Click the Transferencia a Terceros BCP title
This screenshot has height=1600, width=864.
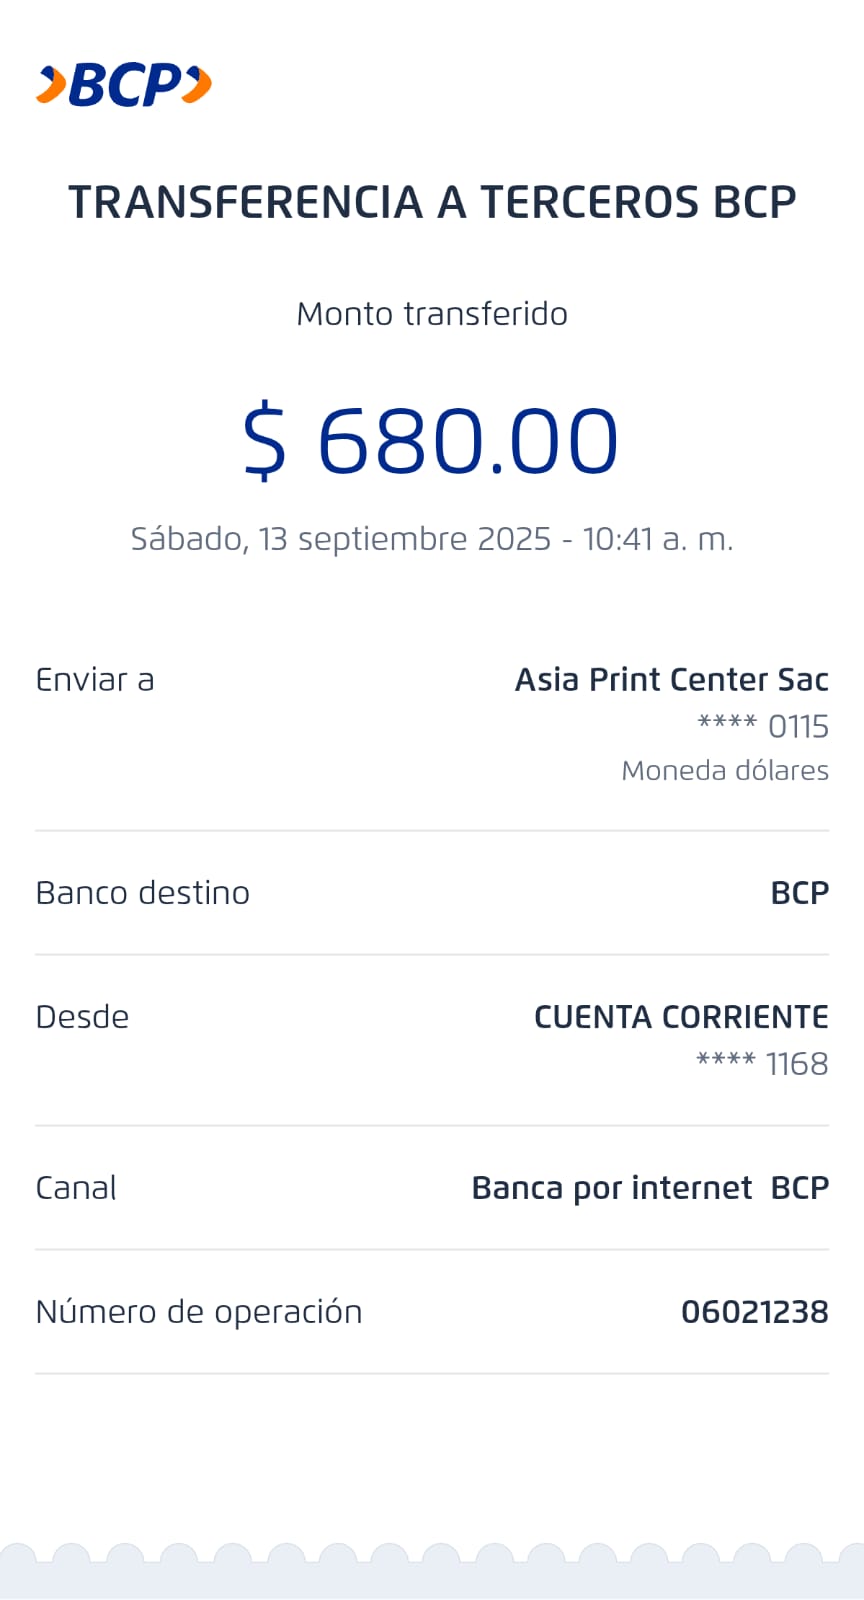[x=432, y=202]
